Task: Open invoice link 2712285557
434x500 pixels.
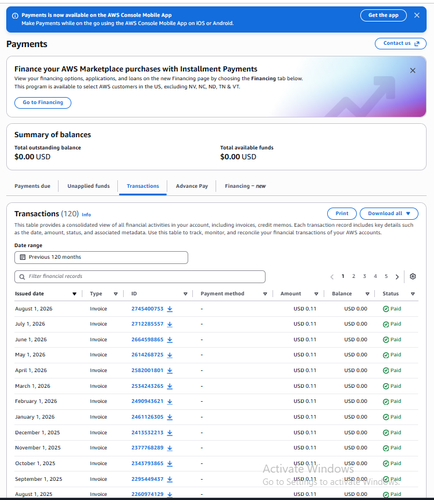Action: click(x=147, y=324)
